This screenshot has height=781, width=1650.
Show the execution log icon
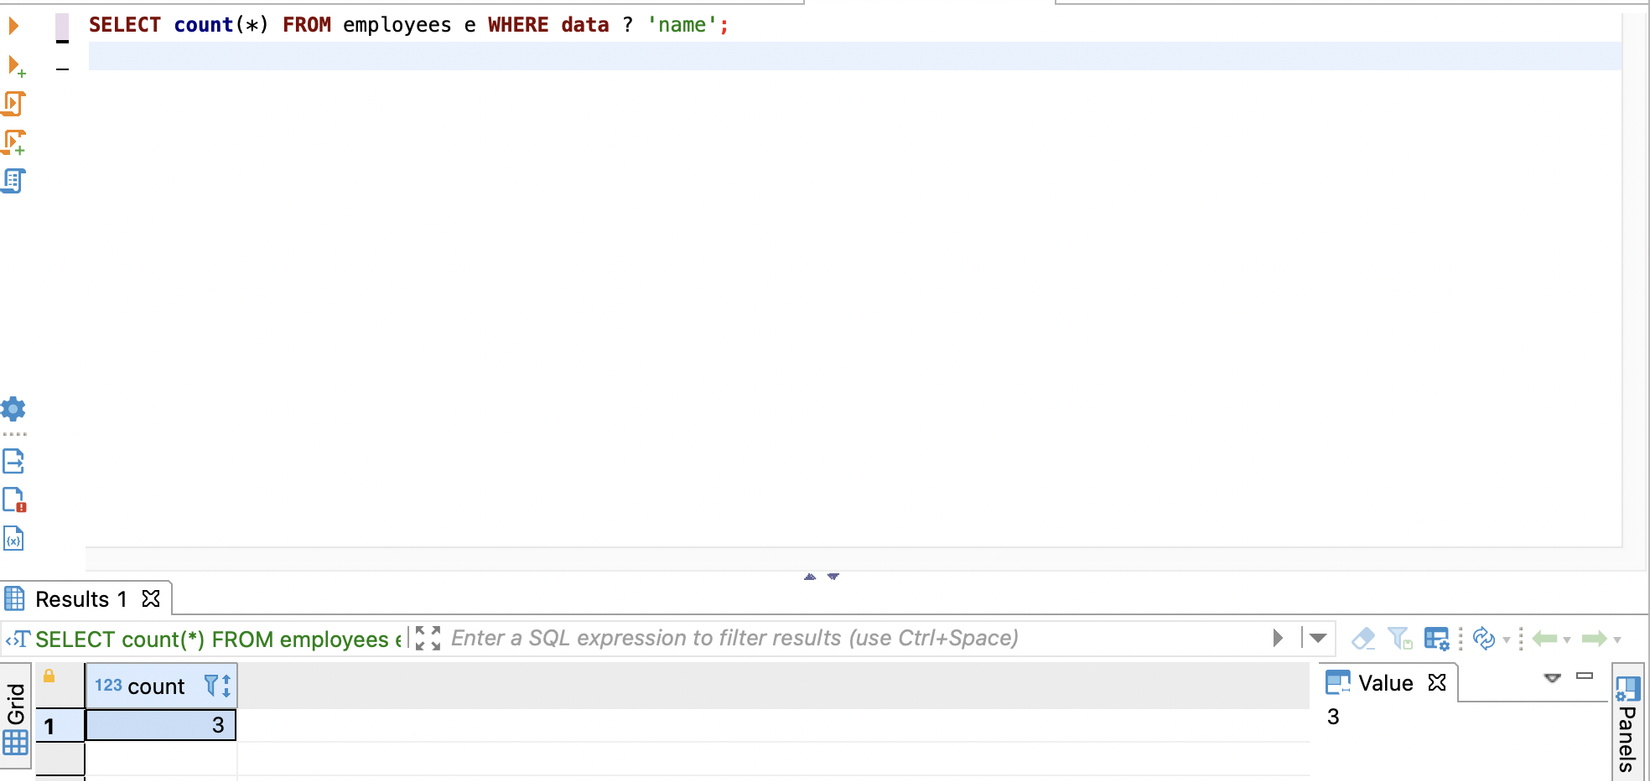coord(14,500)
